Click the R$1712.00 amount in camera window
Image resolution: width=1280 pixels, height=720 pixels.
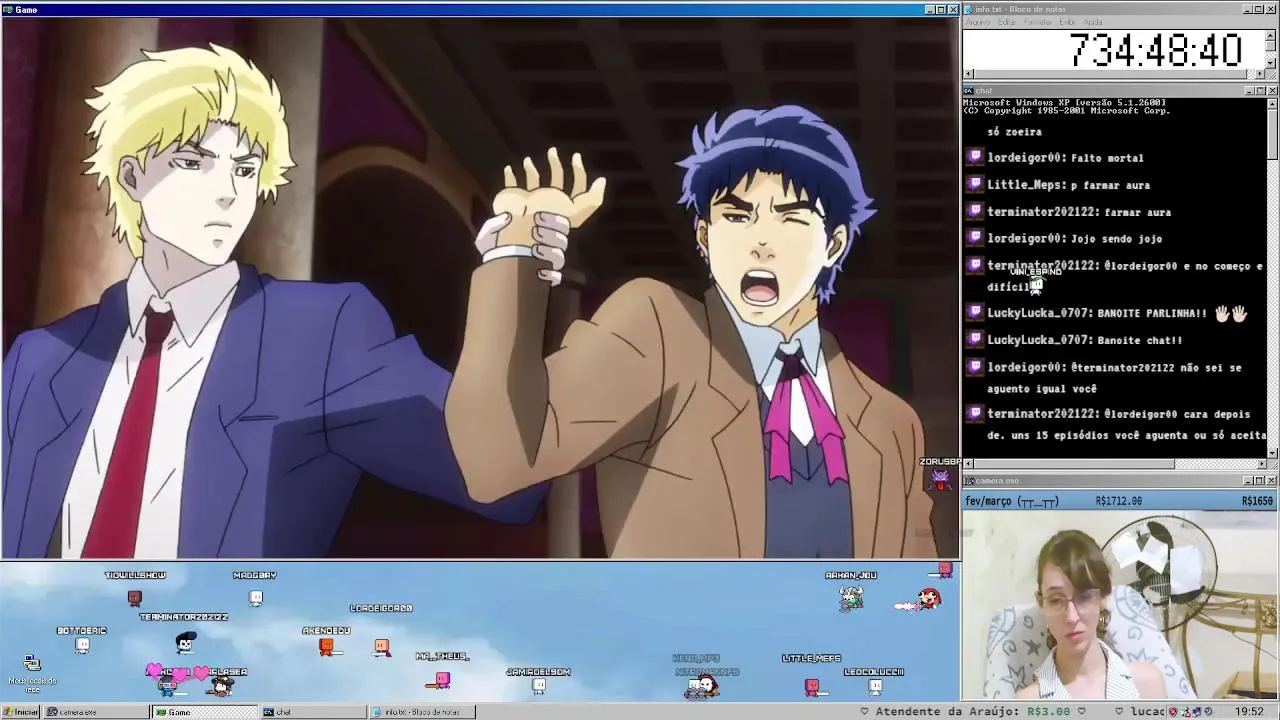tap(1119, 501)
